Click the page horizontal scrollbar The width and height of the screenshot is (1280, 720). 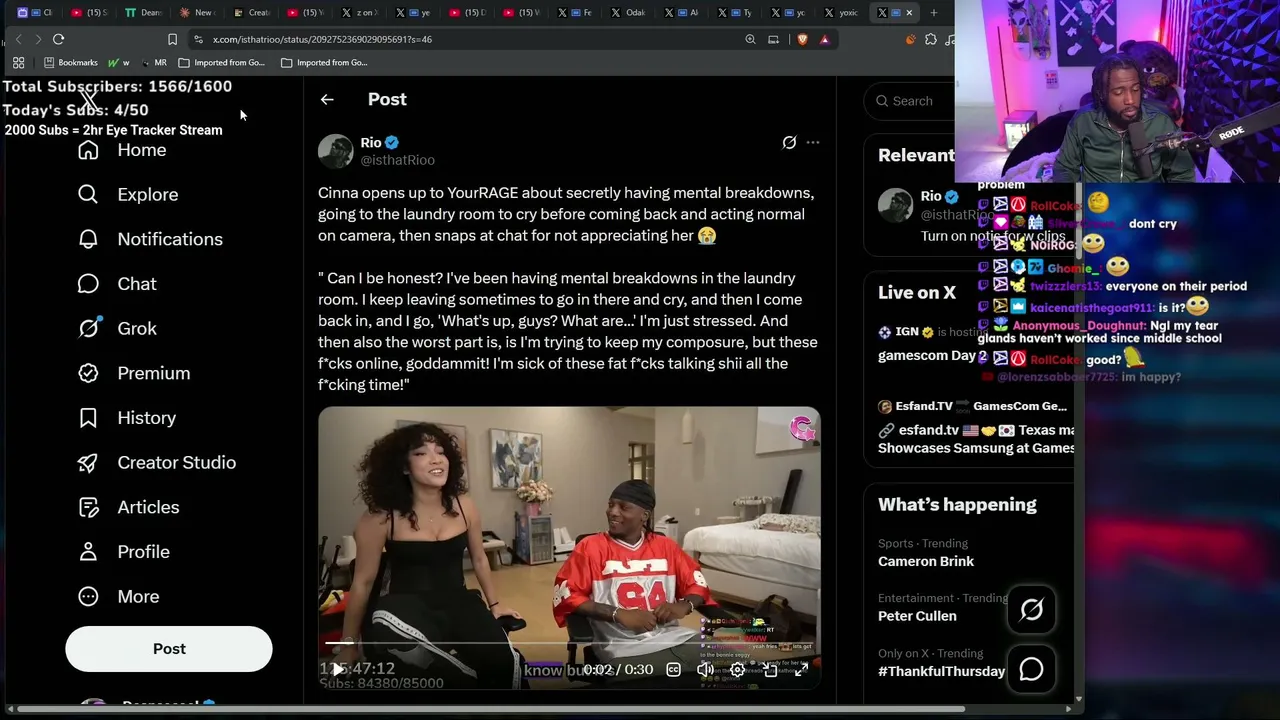point(492,709)
